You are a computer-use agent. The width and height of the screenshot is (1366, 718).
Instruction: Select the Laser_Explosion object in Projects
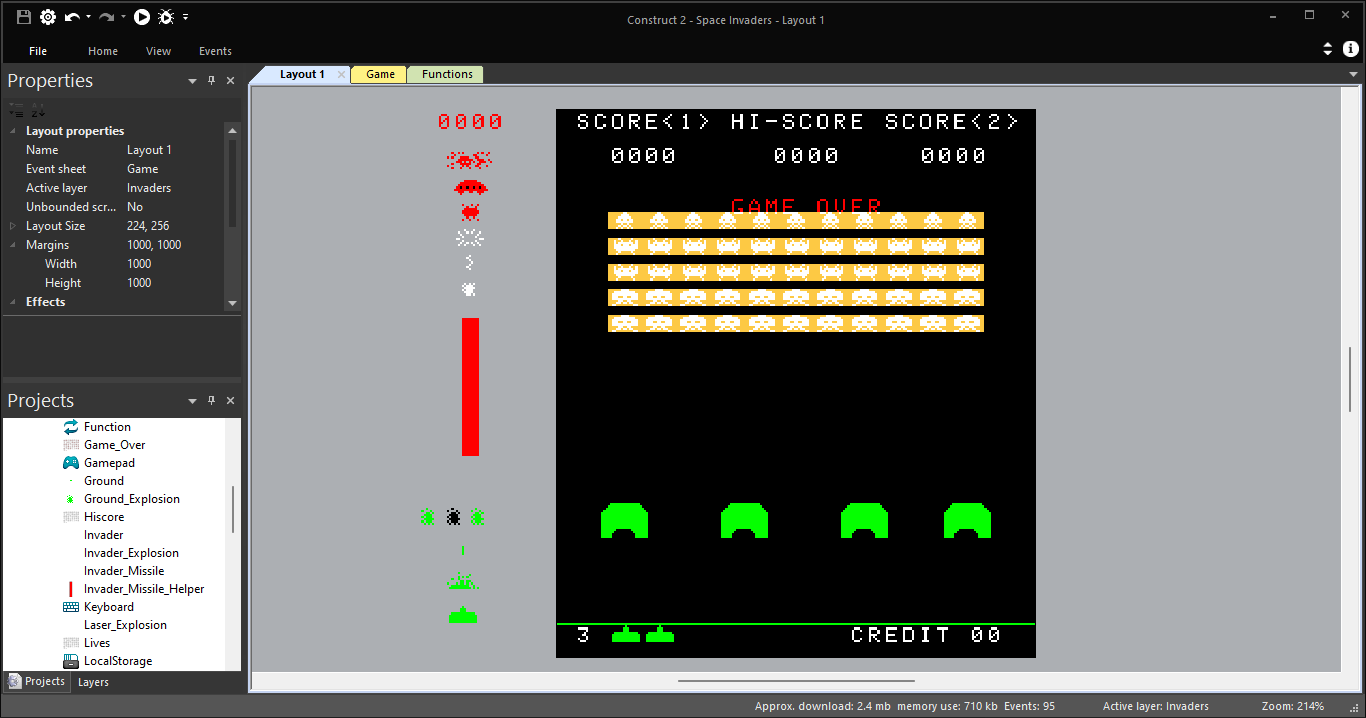tap(125, 625)
